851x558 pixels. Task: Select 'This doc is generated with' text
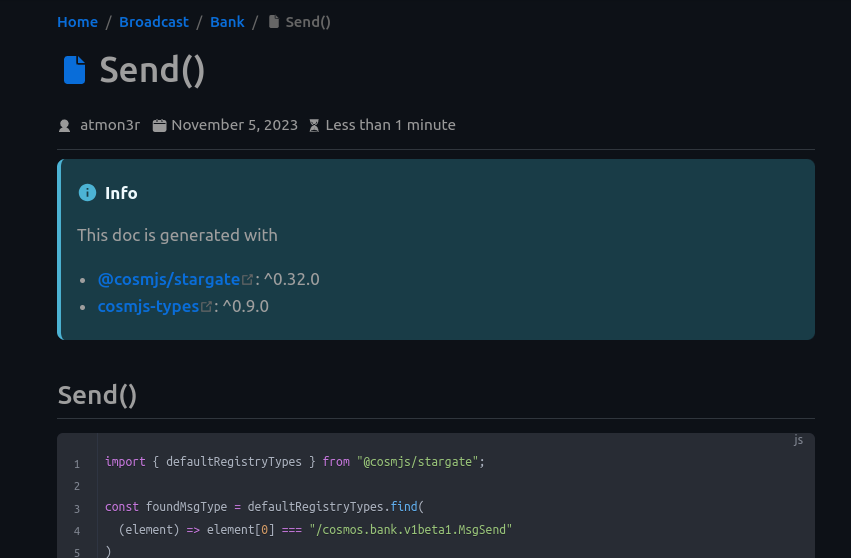click(177, 235)
